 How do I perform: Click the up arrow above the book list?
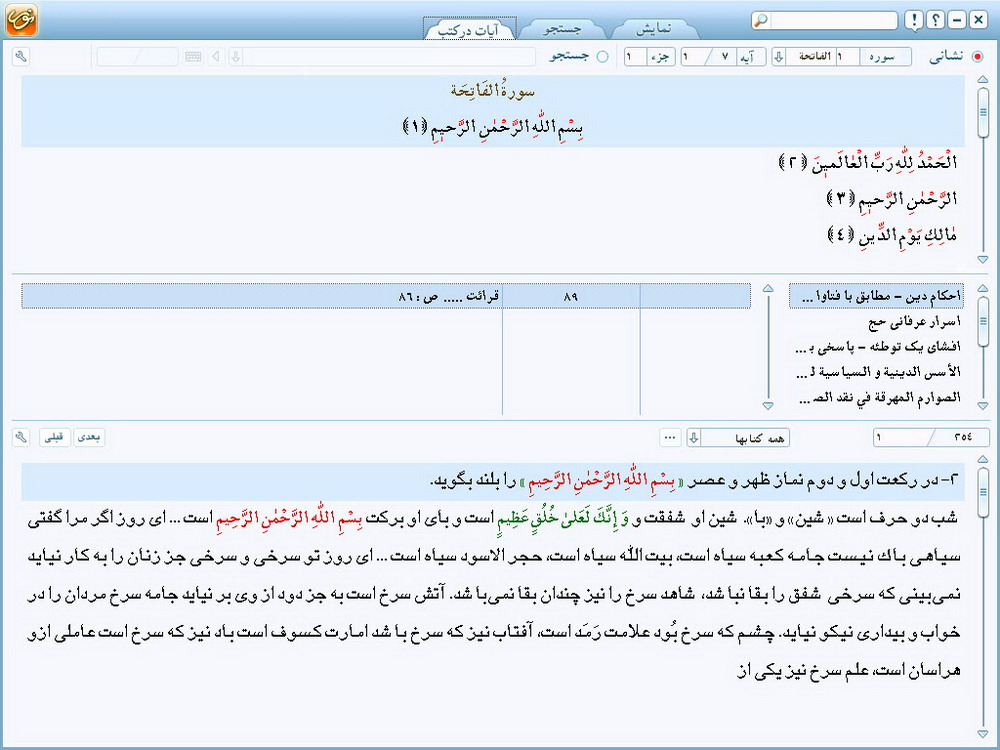coord(768,289)
